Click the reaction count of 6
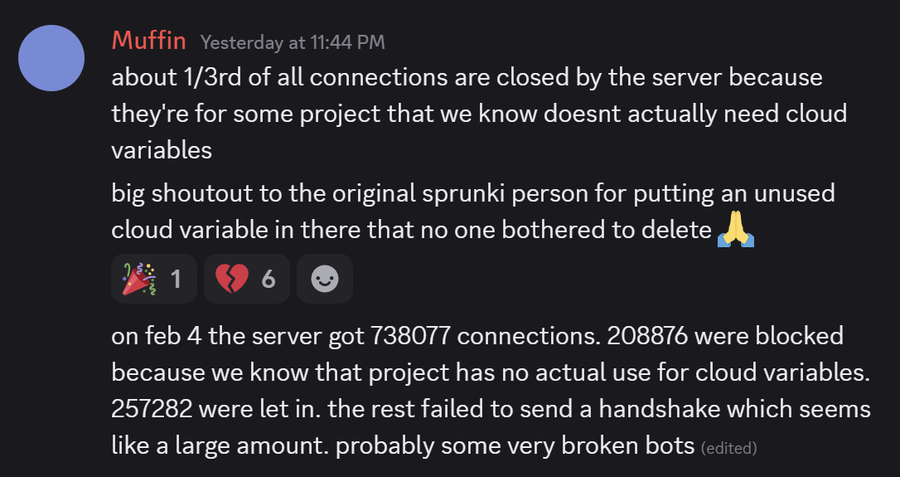 (268, 280)
